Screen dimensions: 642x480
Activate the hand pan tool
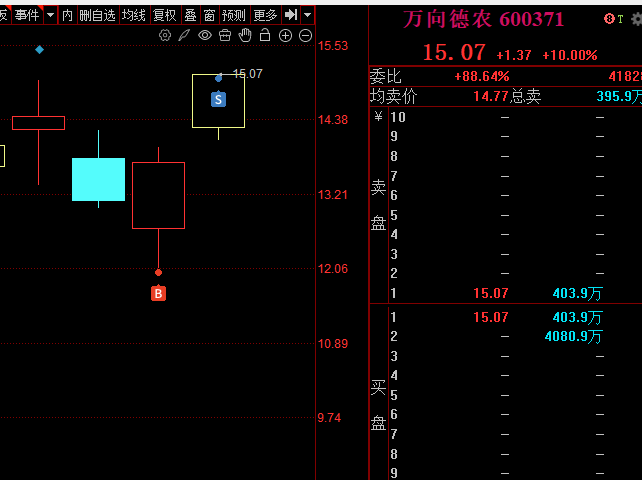[x=245, y=35]
